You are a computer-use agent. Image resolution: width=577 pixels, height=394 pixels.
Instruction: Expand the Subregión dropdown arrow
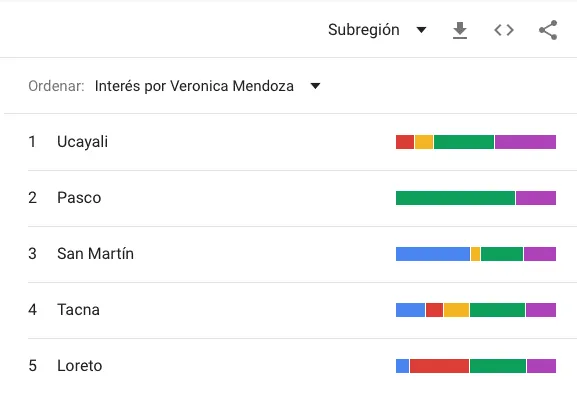[x=421, y=30]
